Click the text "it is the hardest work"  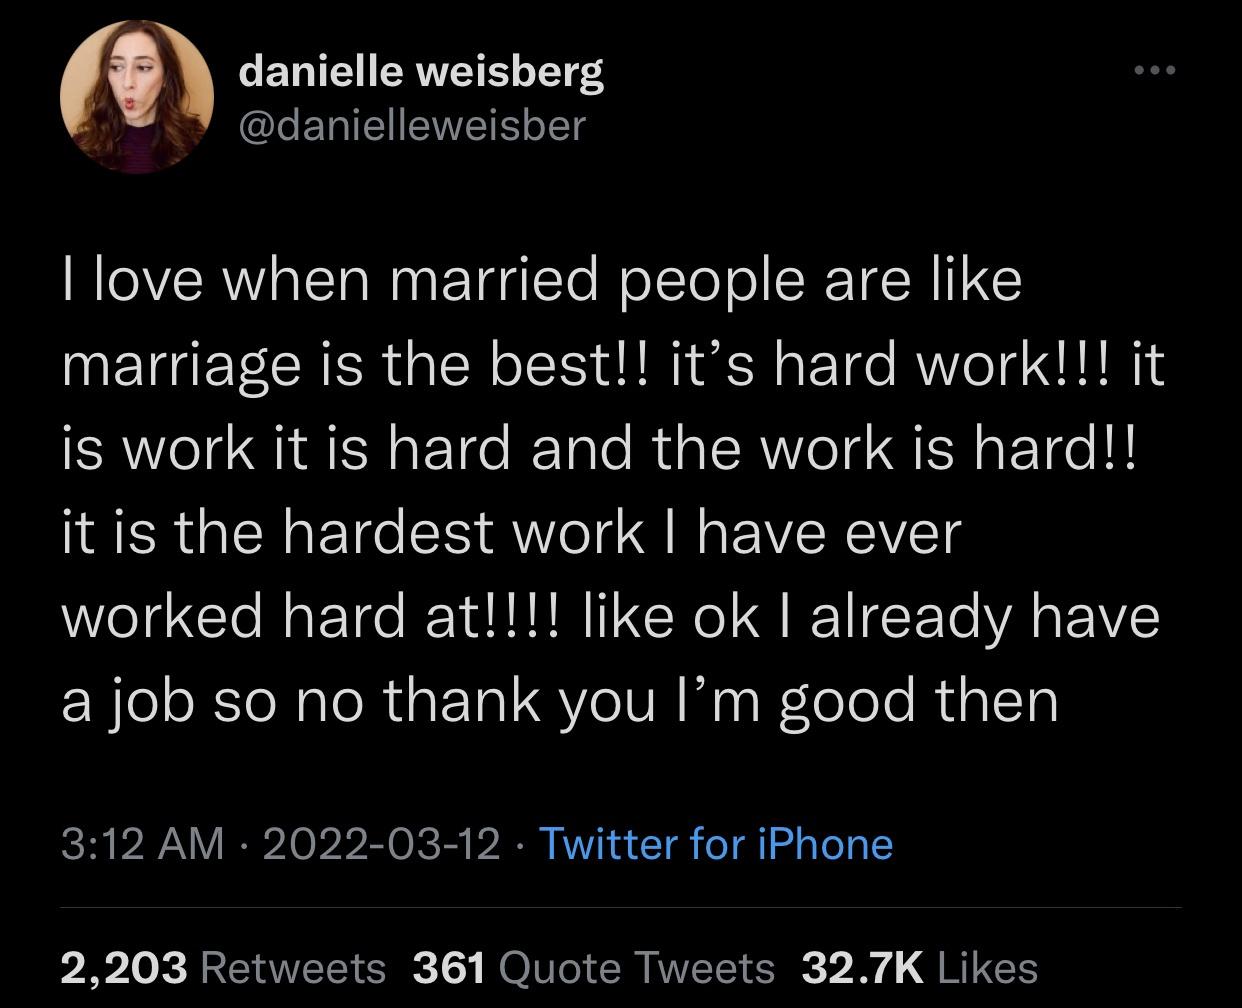tap(352, 532)
